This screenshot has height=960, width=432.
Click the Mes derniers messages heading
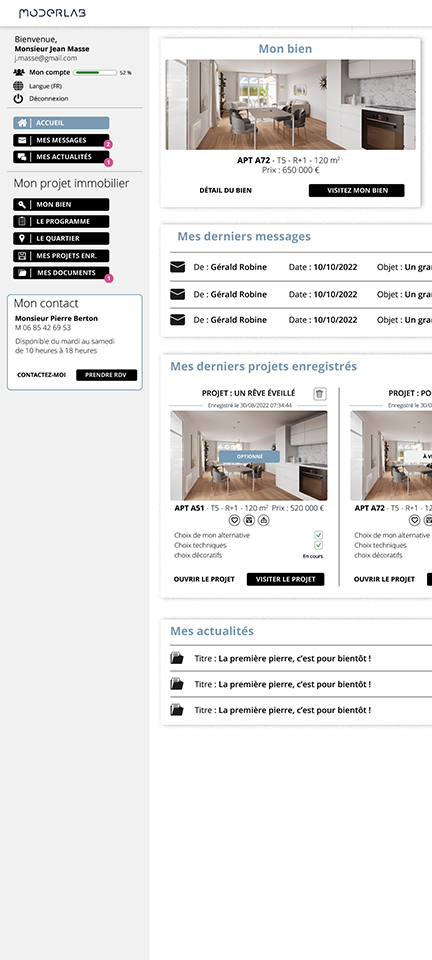[x=244, y=236]
